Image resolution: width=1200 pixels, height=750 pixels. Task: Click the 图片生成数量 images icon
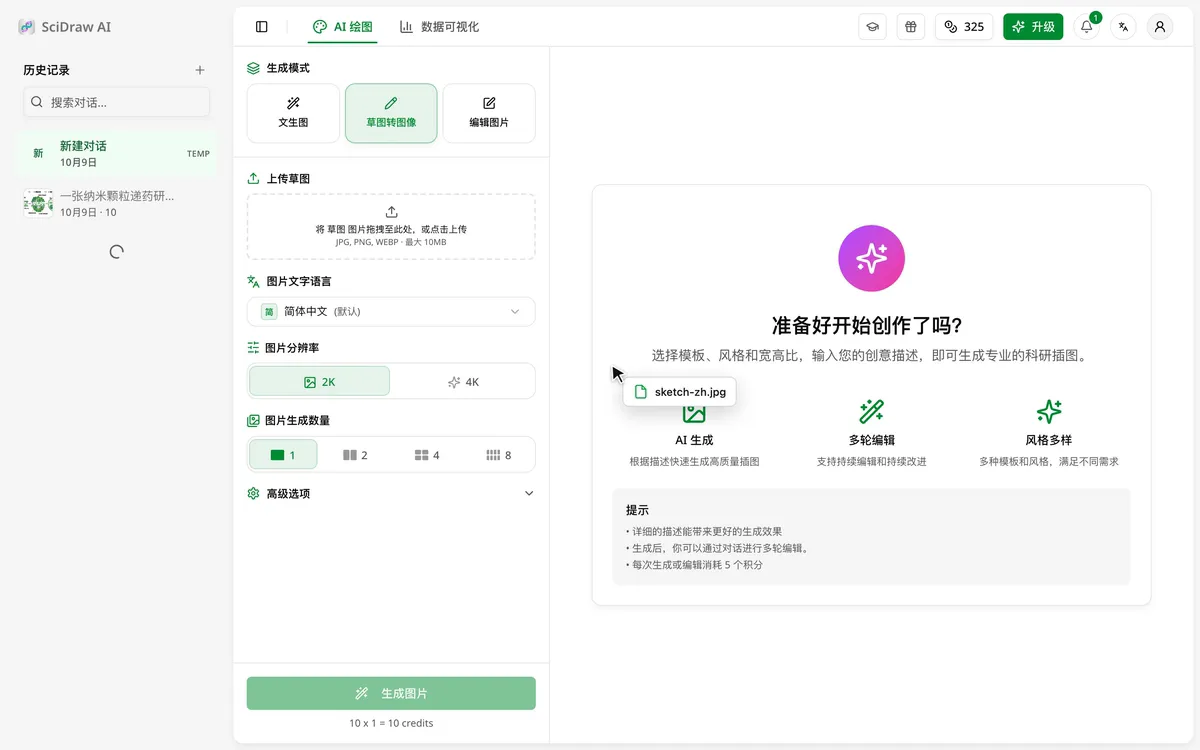pyautogui.click(x=253, y=420)
